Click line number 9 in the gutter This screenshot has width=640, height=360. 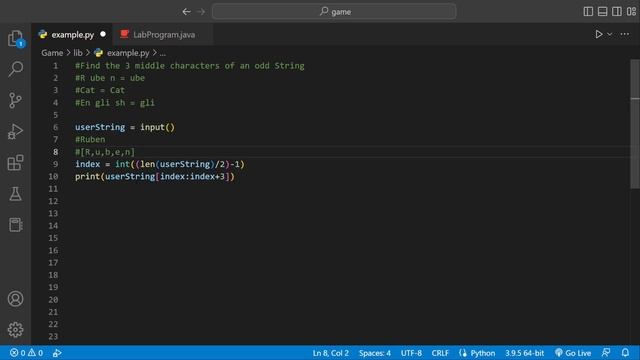(55, 164)
